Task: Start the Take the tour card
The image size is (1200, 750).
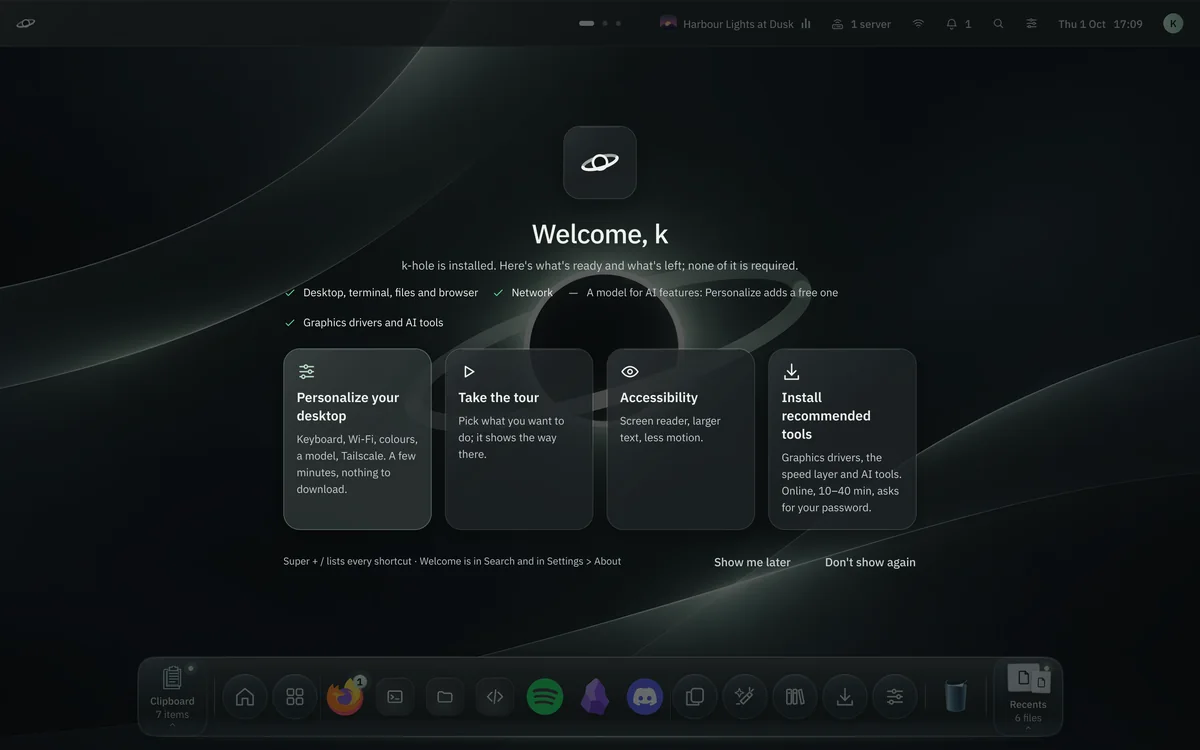Action: [519, 439]
